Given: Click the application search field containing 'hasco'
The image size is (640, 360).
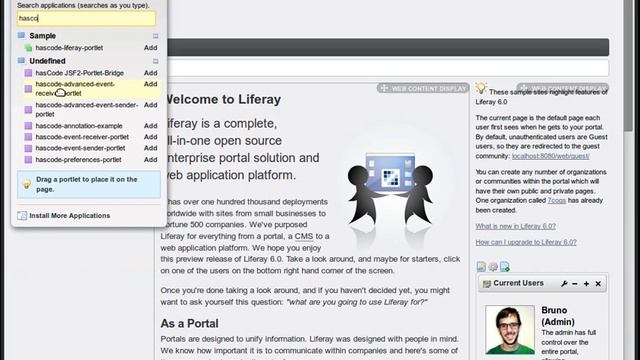Looking at the screenshot, I should point(86,18).
